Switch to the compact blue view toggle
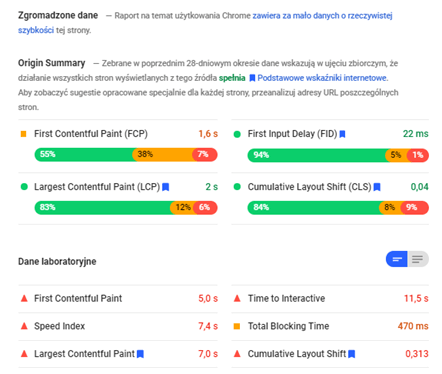Screen dimensions: 442x374 pos(397,259)
